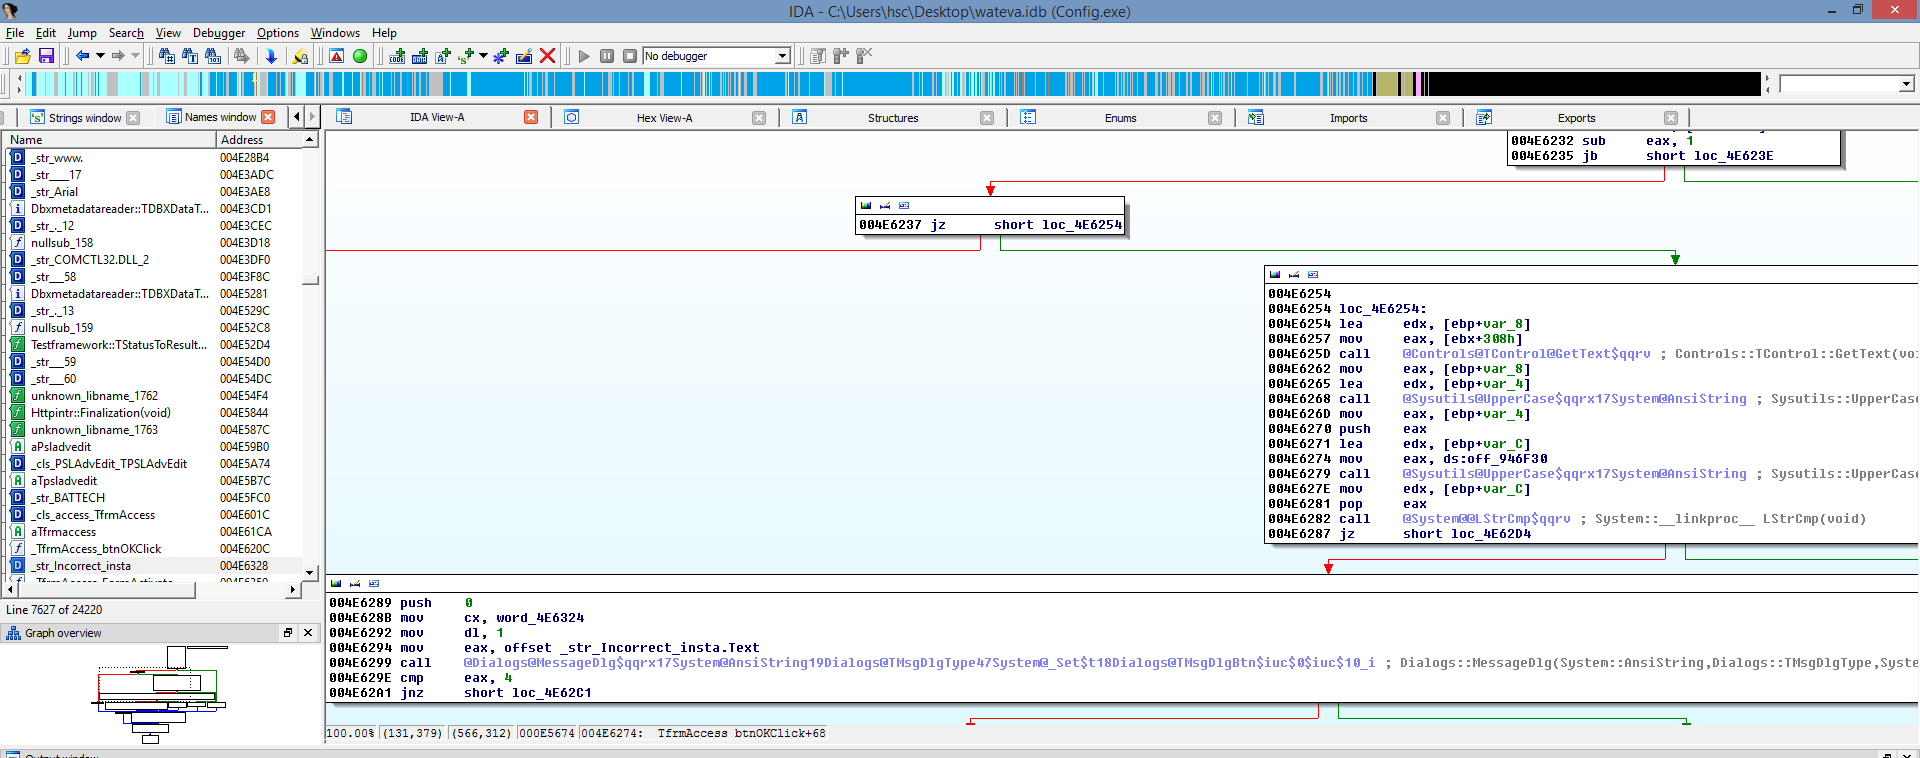Screen dimensions: 1920x758
Task: Click the Save database floppy icon
Action: [46, 56]
